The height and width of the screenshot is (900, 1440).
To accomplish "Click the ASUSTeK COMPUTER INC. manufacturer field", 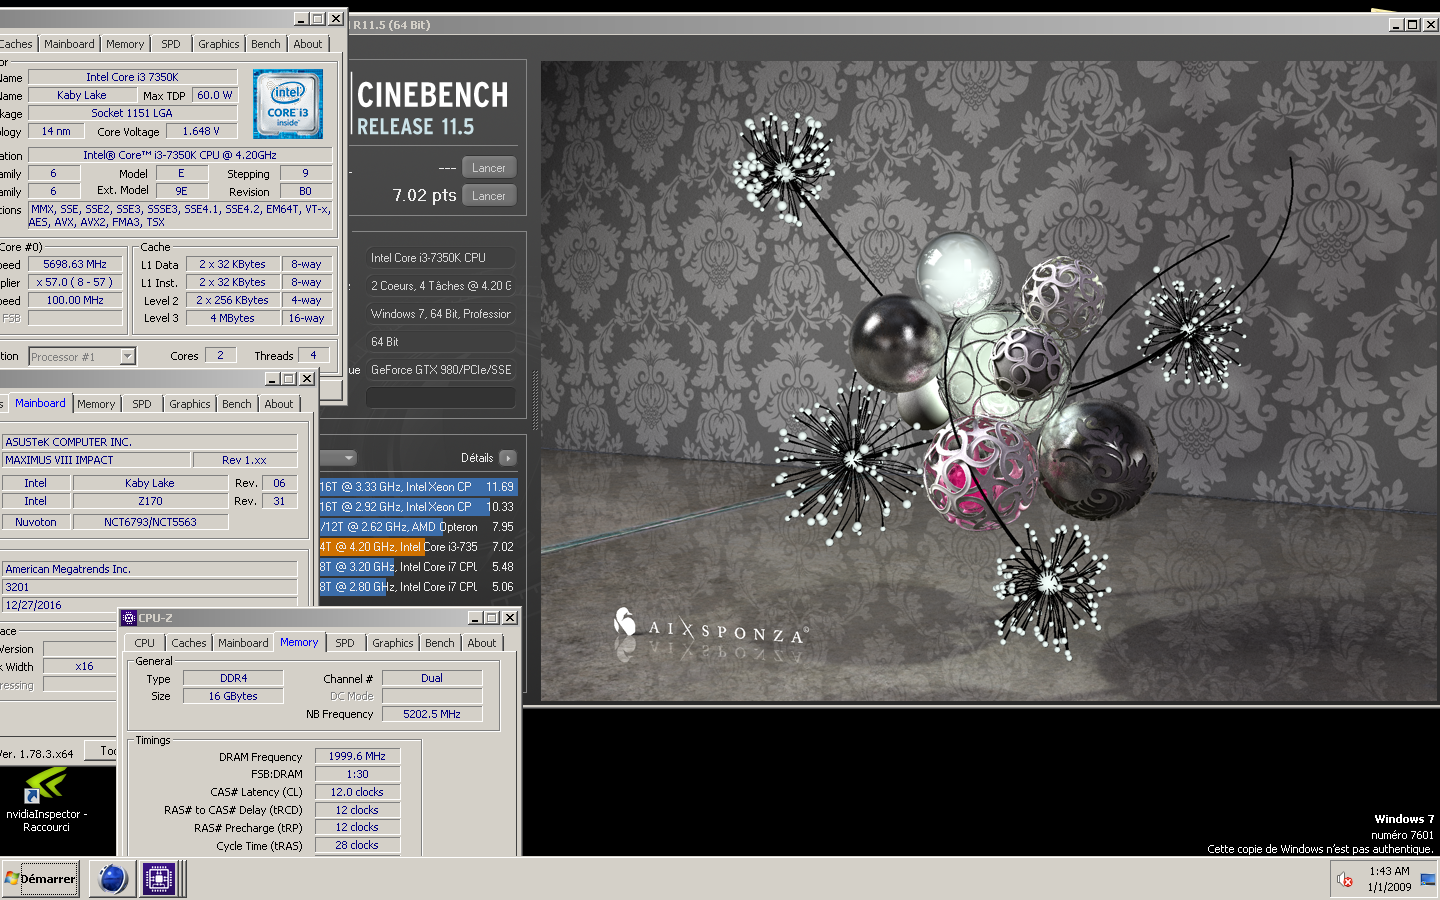I will [x=150, y=442].
